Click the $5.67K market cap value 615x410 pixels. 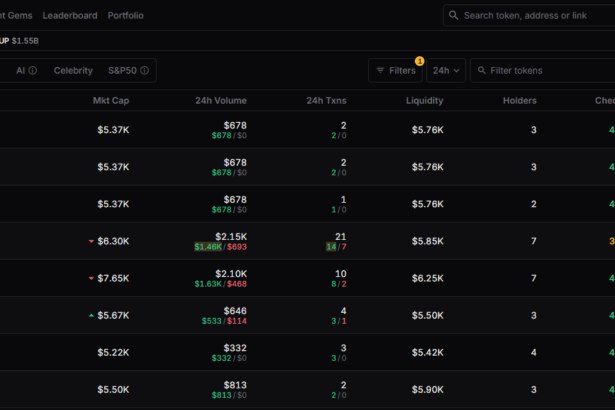(x=113, y=315)
